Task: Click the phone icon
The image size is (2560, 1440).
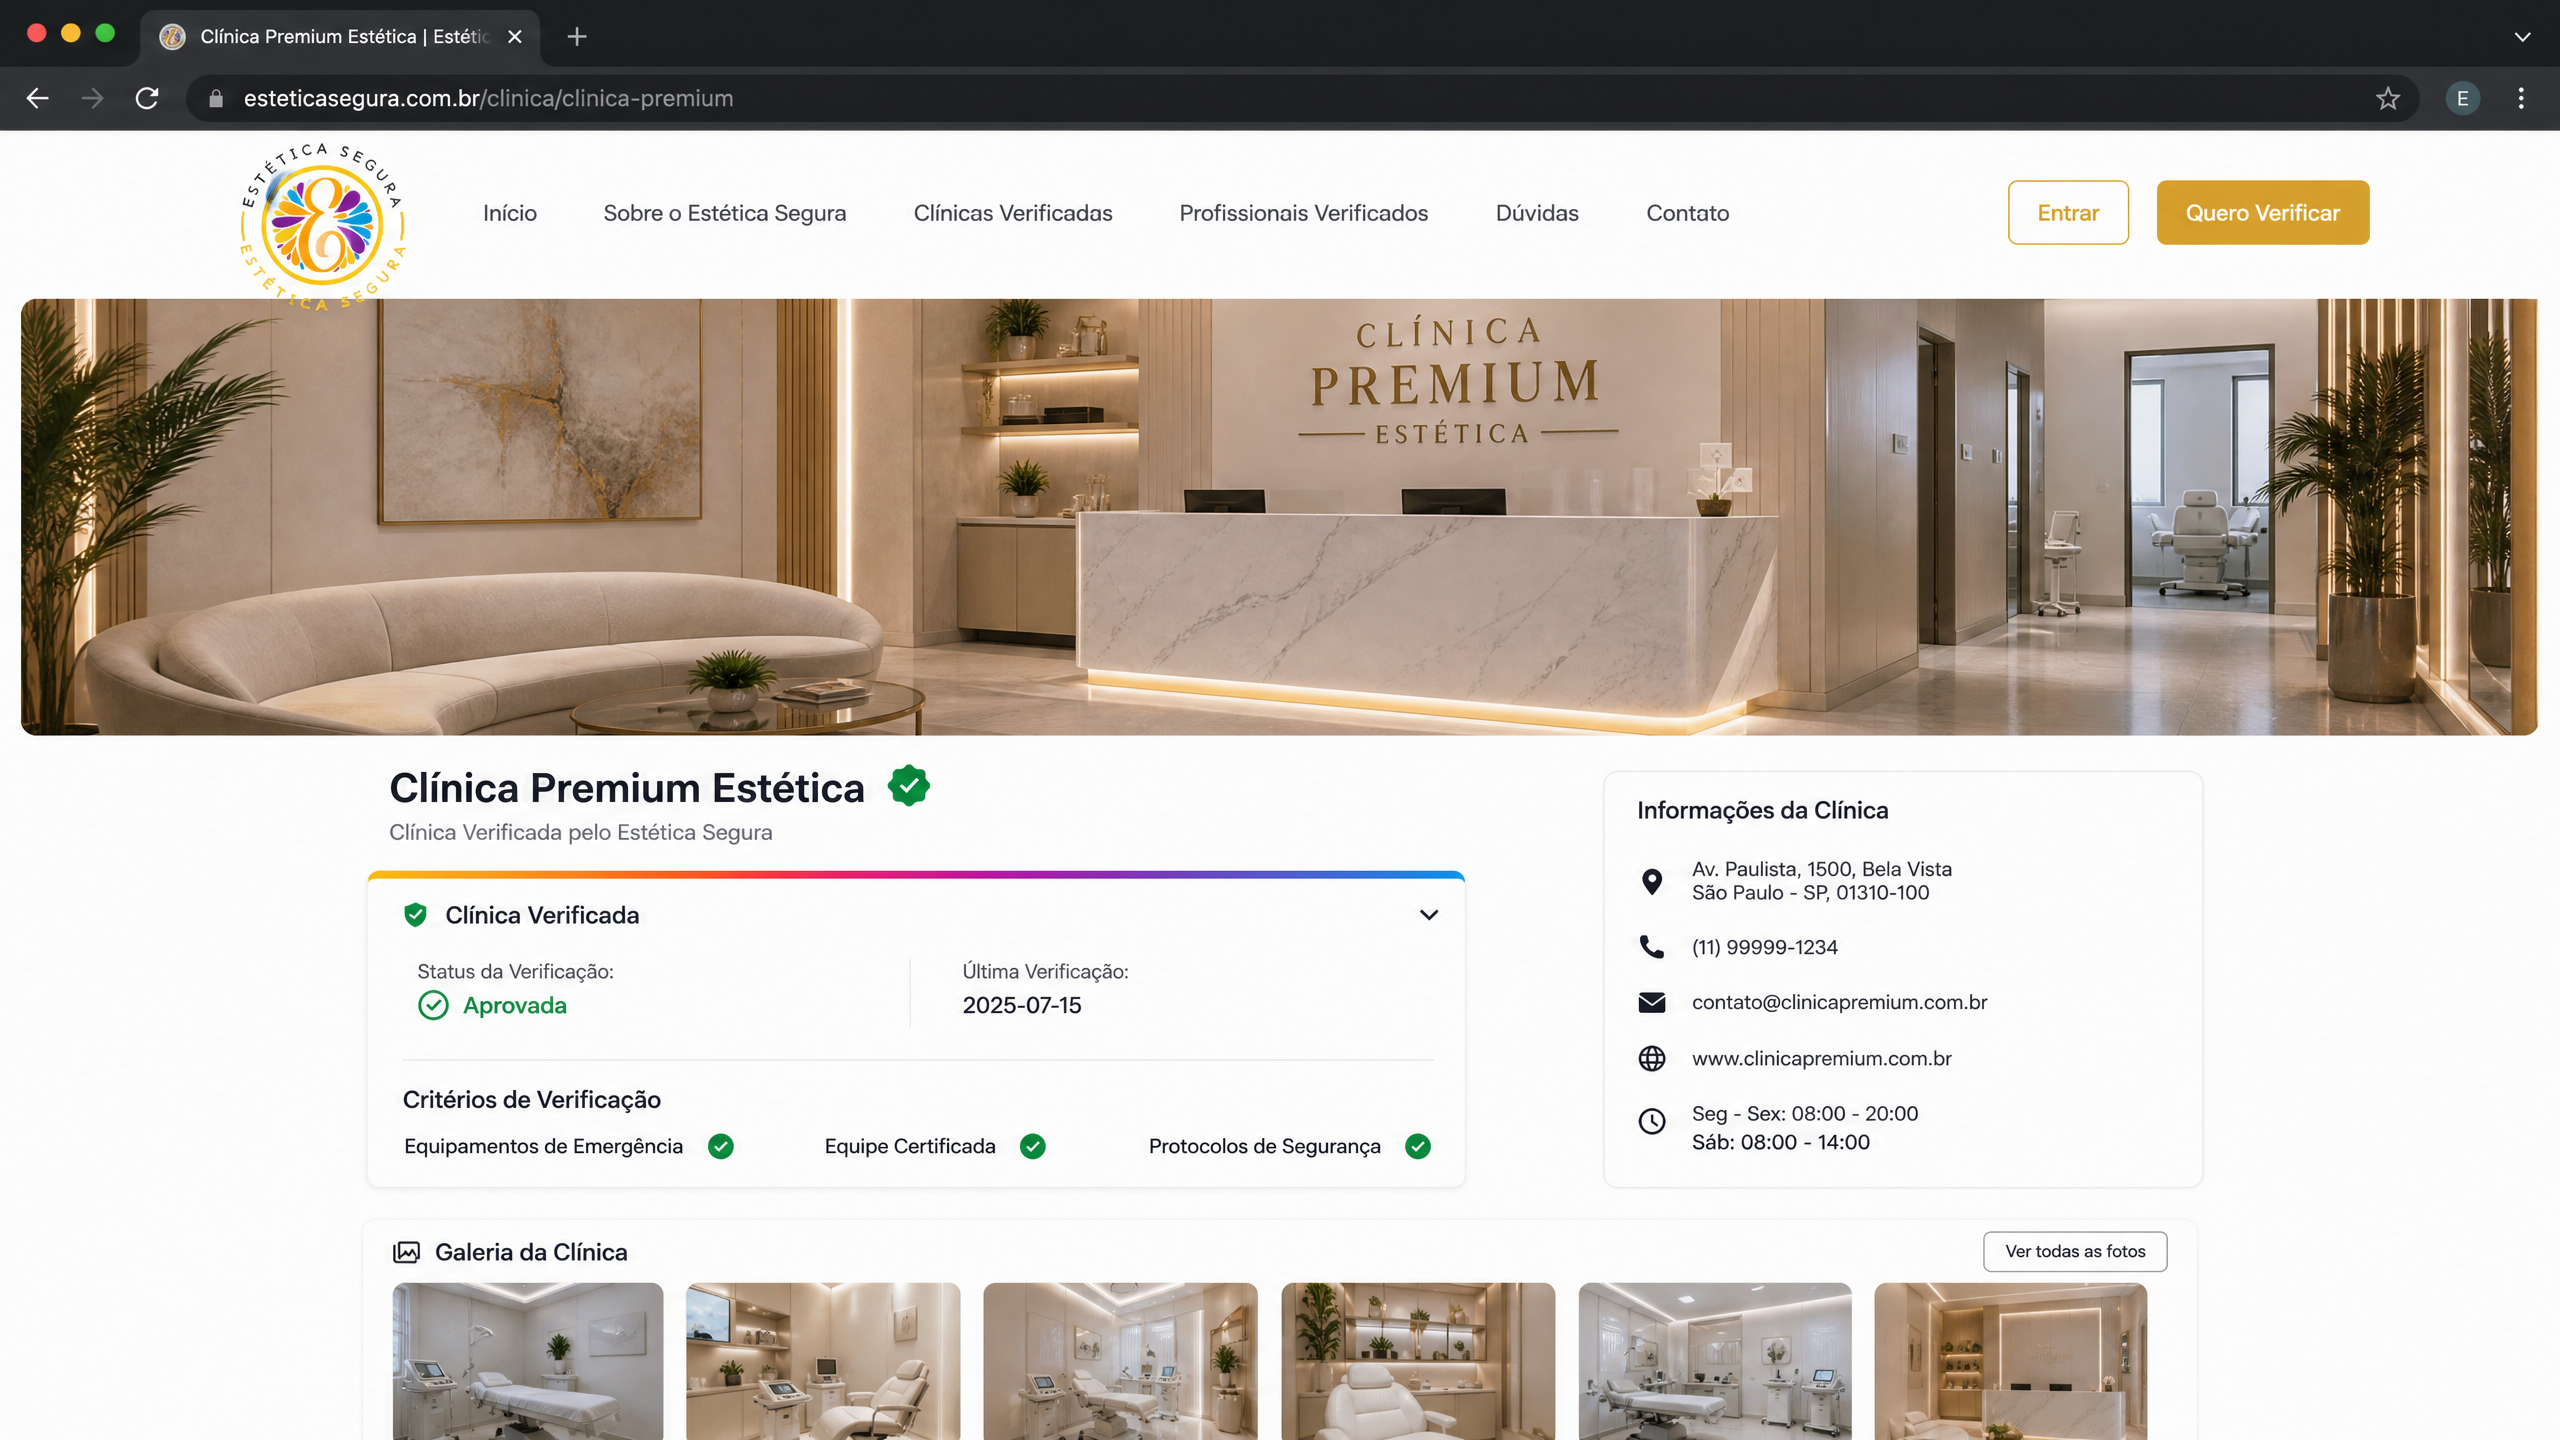Action: tap(1652, 947)
